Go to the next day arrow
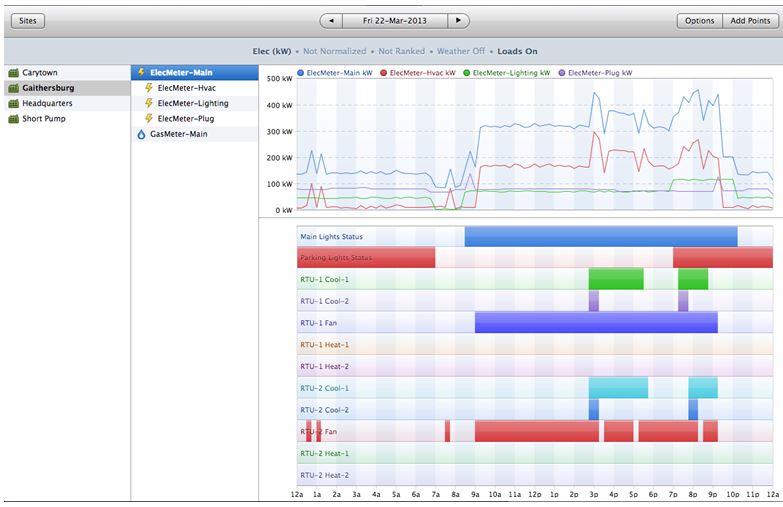783x507 pixels. (x=458, y=21)
